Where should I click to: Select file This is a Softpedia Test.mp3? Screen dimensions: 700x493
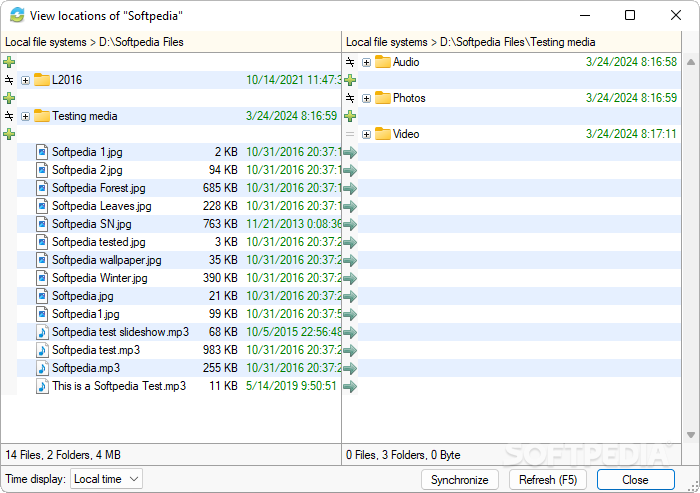(119, 386)
